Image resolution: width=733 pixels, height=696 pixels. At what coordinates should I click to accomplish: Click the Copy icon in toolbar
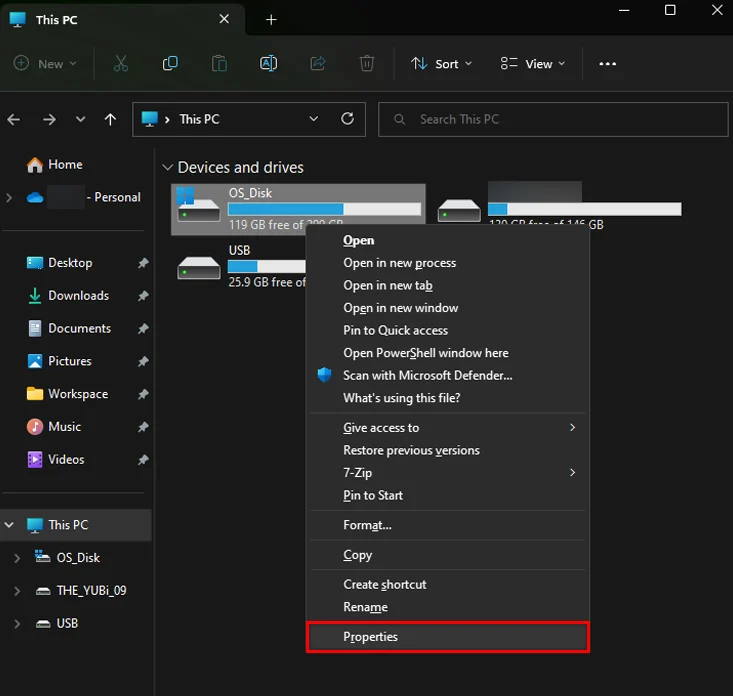[x=170, y=64]
